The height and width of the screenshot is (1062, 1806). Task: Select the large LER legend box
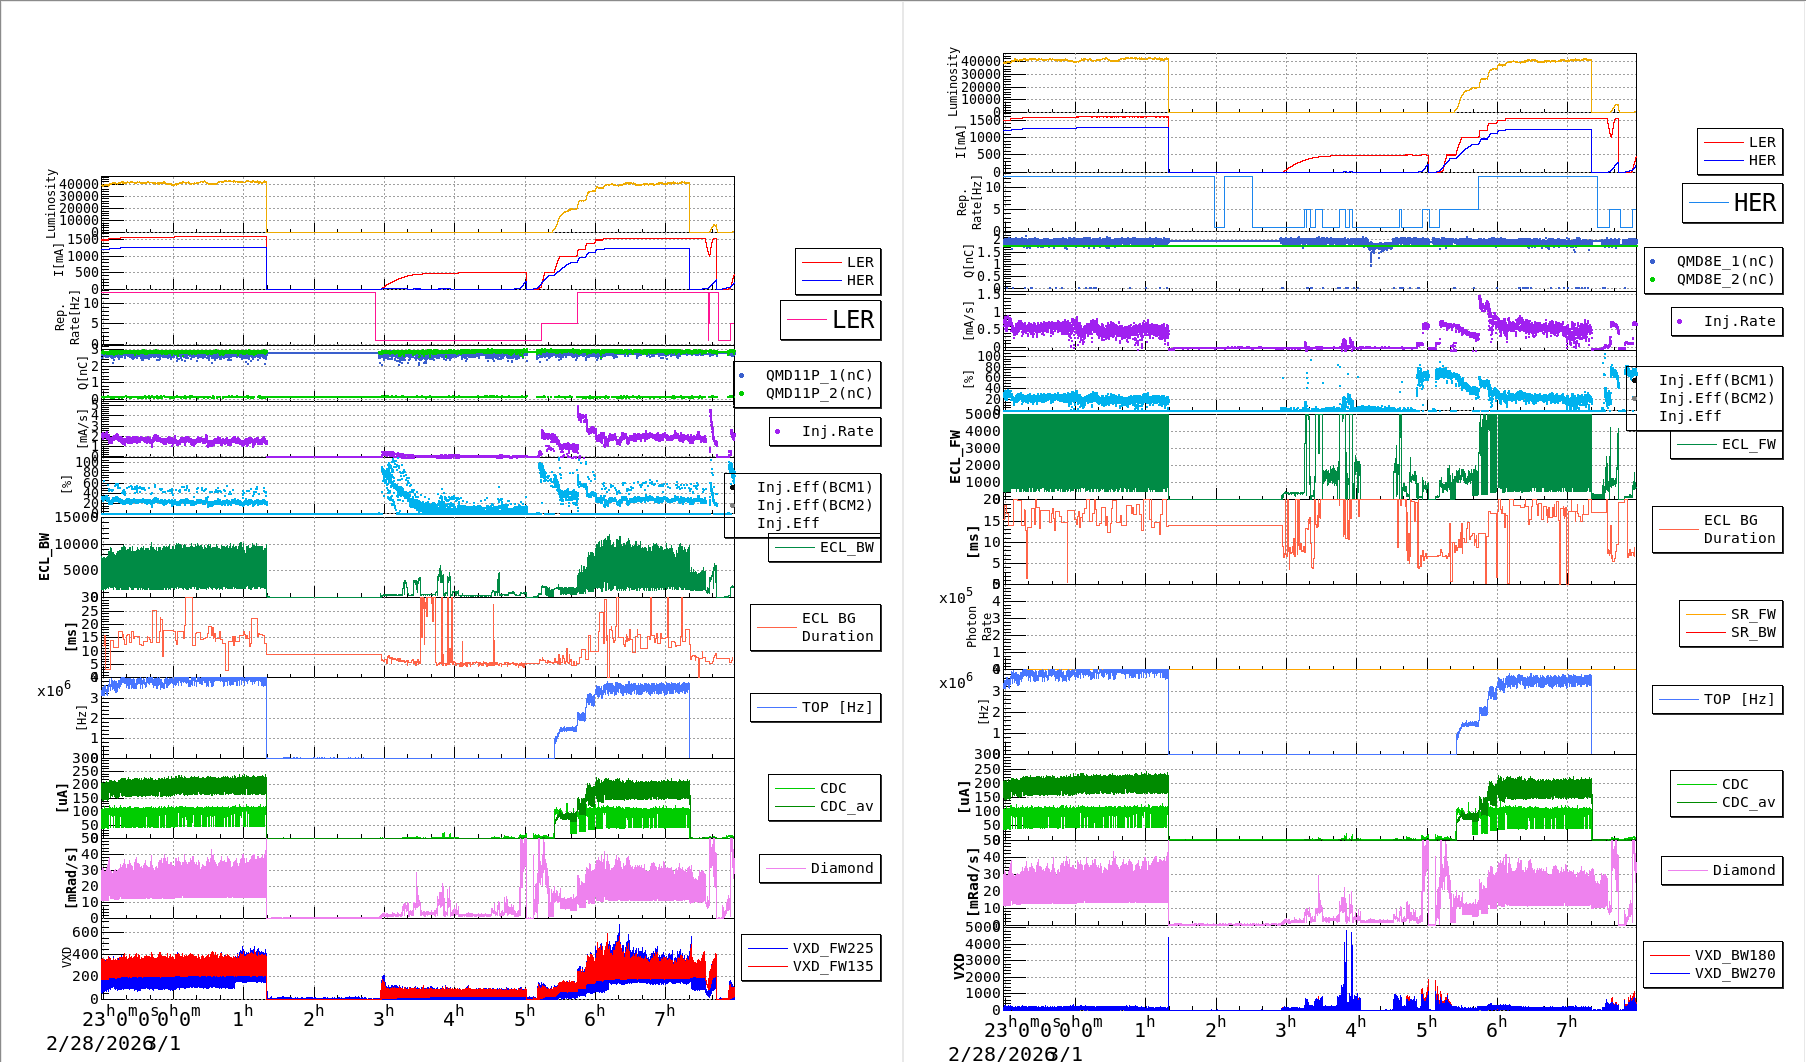pyautogui.click(x=831, y=320)
